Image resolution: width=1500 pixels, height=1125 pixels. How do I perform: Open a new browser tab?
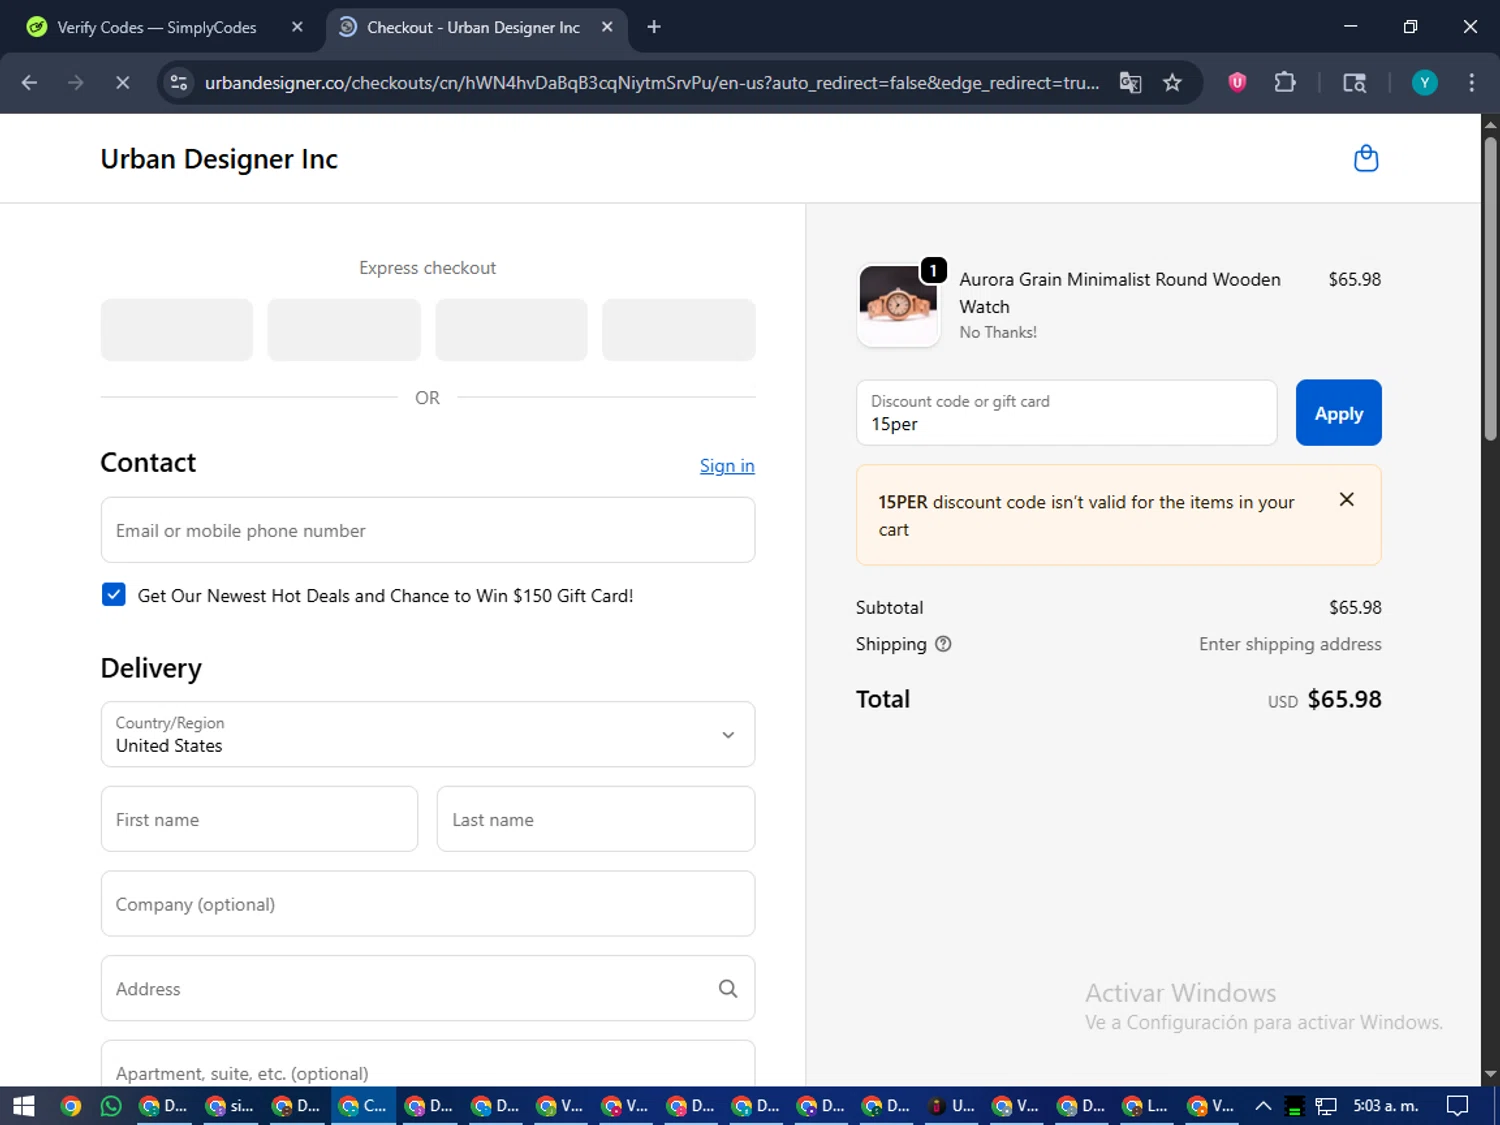point(654,27)
